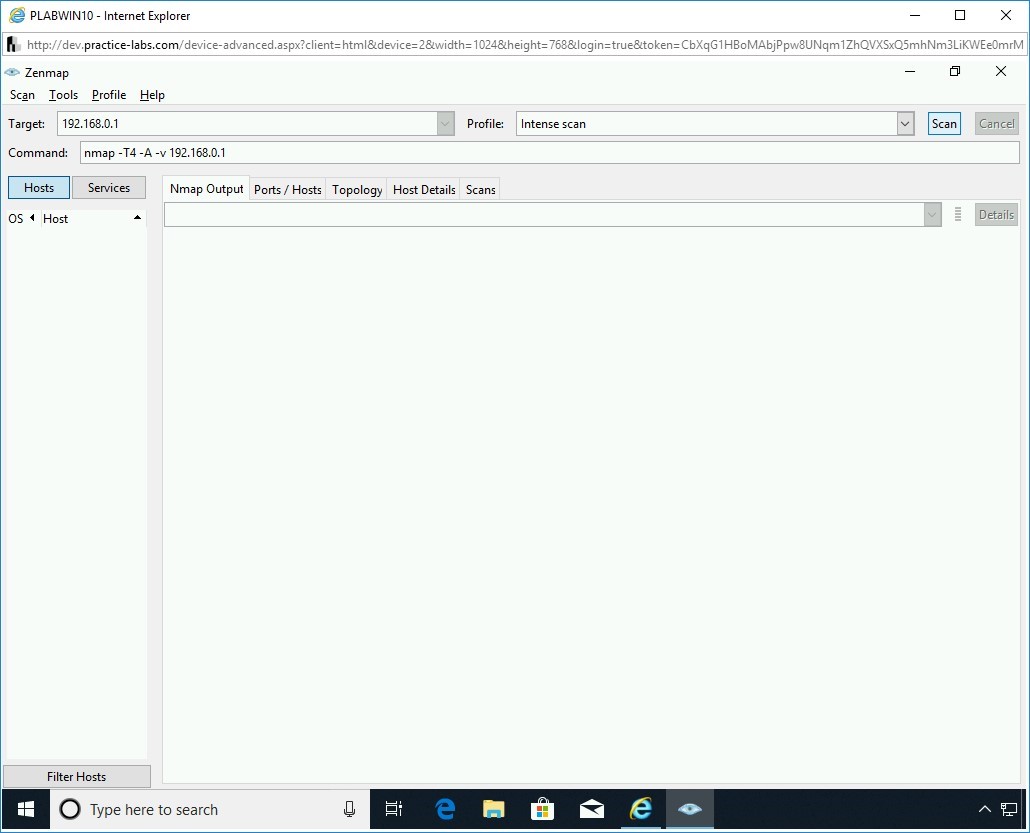Image resolution: width=1030 pixels, height=833 pixels.
Task: Open the Zenmap app from the taskbar
Action: 689,809
